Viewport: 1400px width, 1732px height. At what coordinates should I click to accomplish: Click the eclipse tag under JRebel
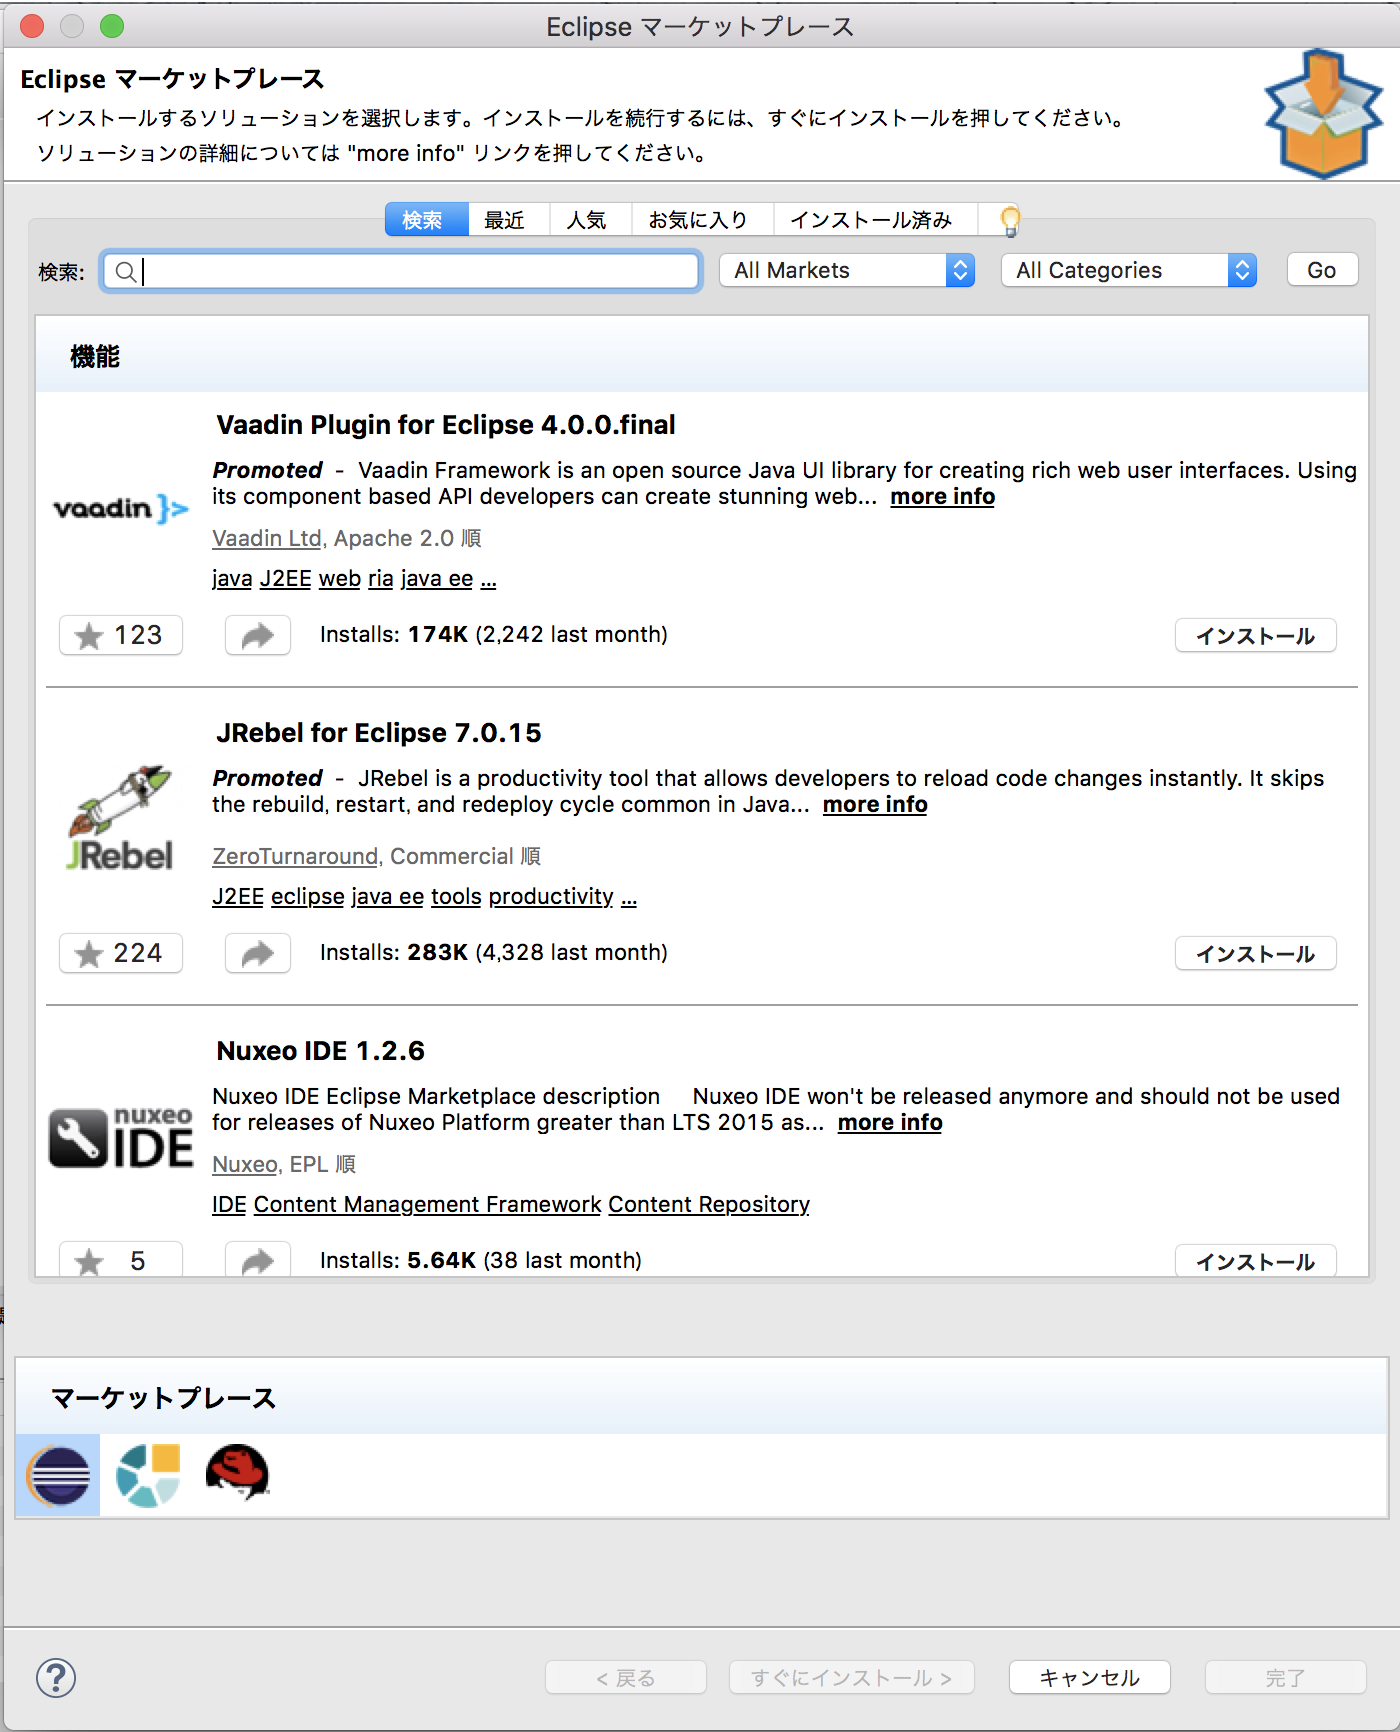tap(308, 897)
